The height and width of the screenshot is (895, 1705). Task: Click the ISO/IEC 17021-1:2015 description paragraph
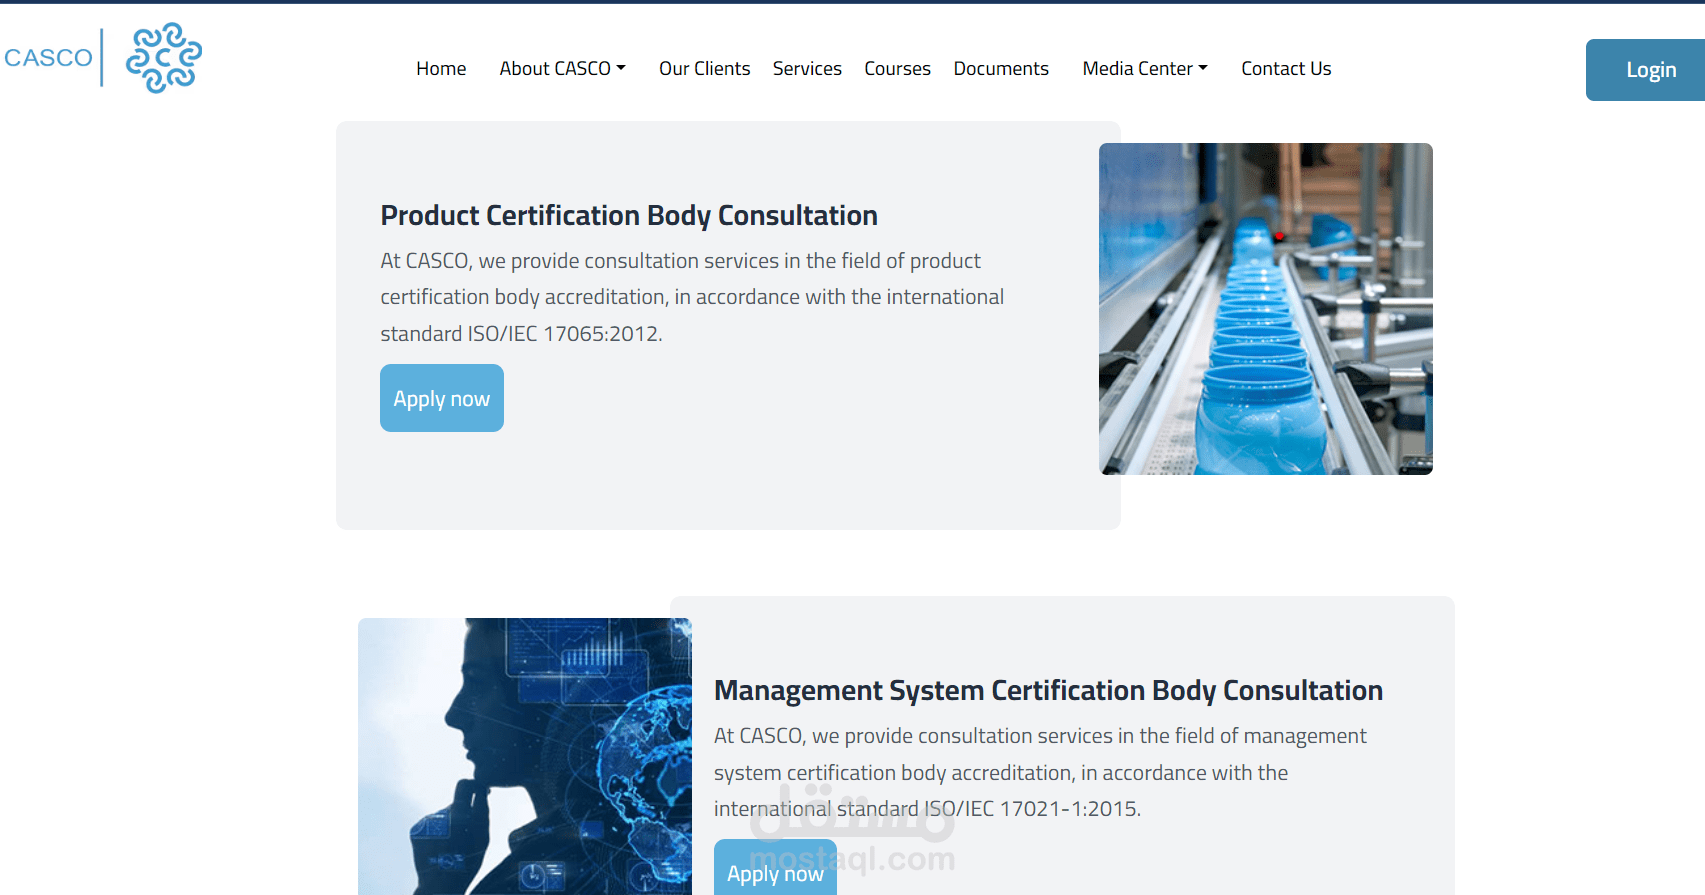click(x=1040, y=772)
